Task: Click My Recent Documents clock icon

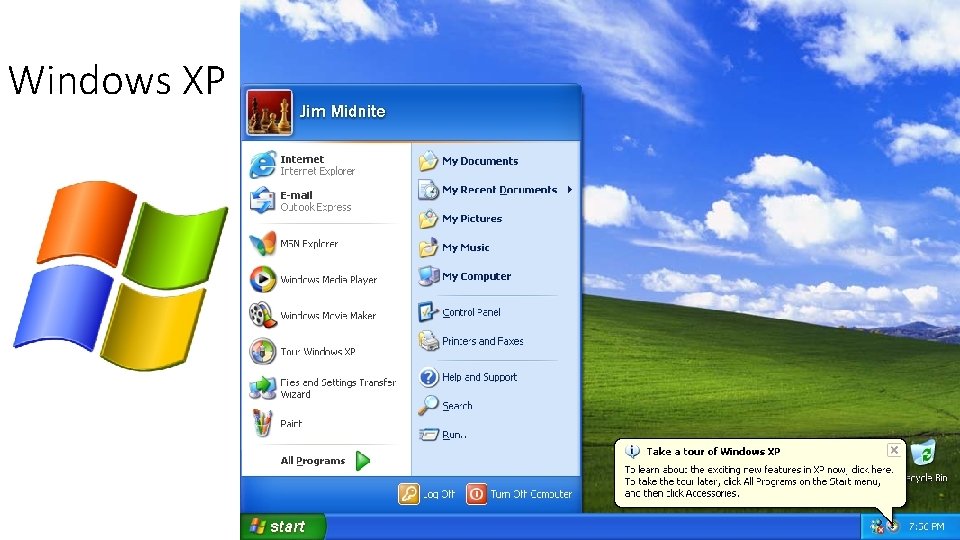Action: 429,190
